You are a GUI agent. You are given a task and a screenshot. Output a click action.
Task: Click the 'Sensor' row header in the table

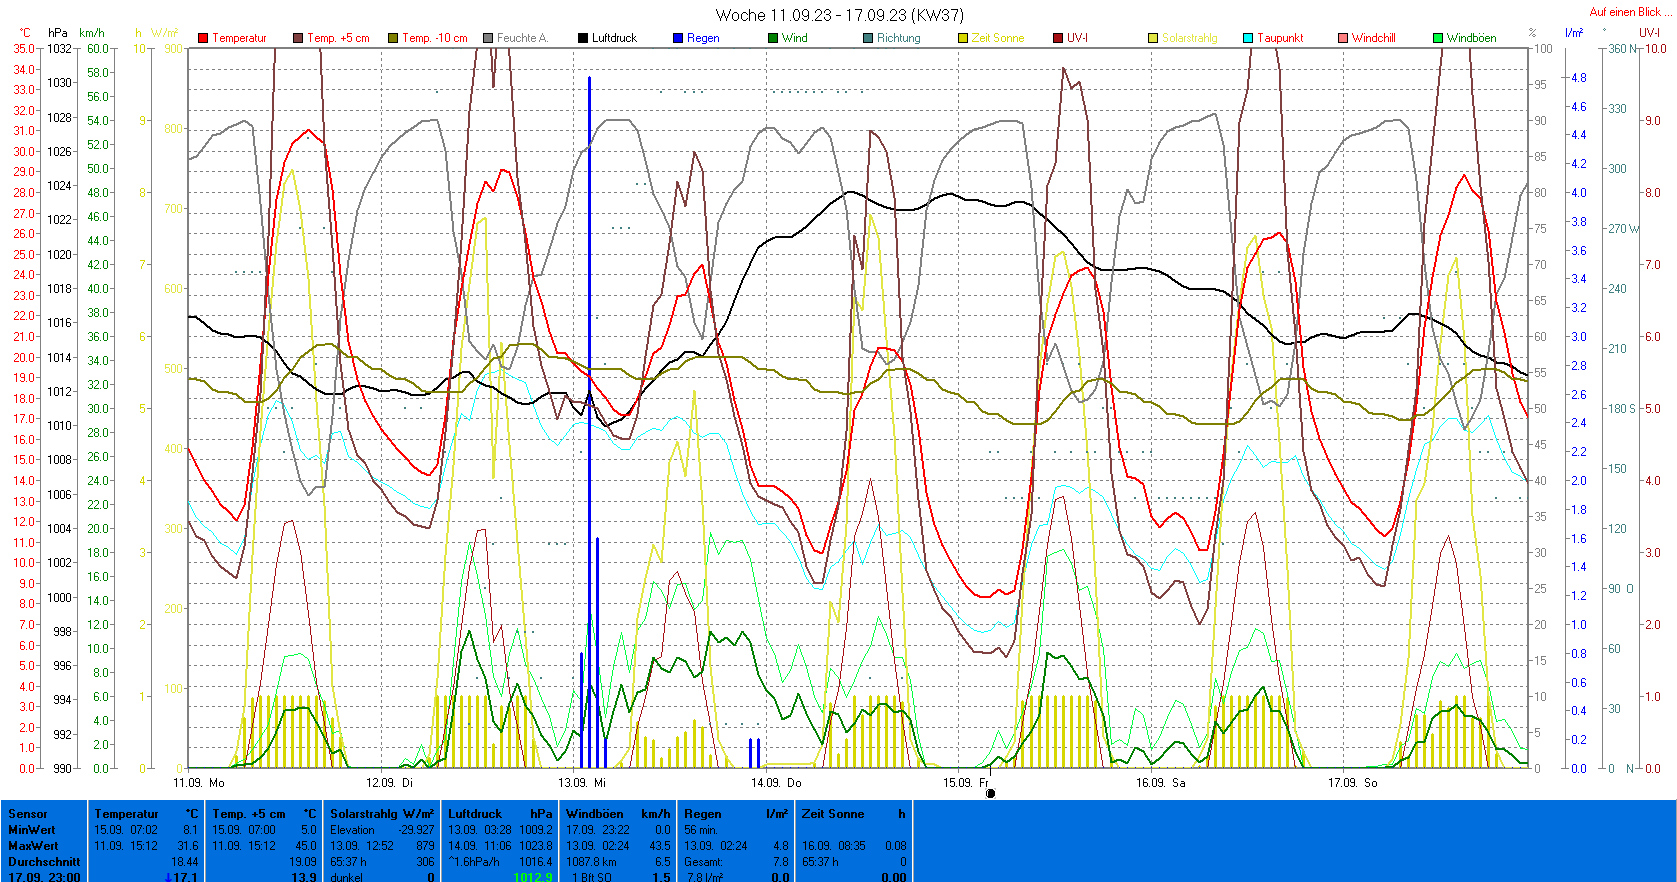[28, 814]
